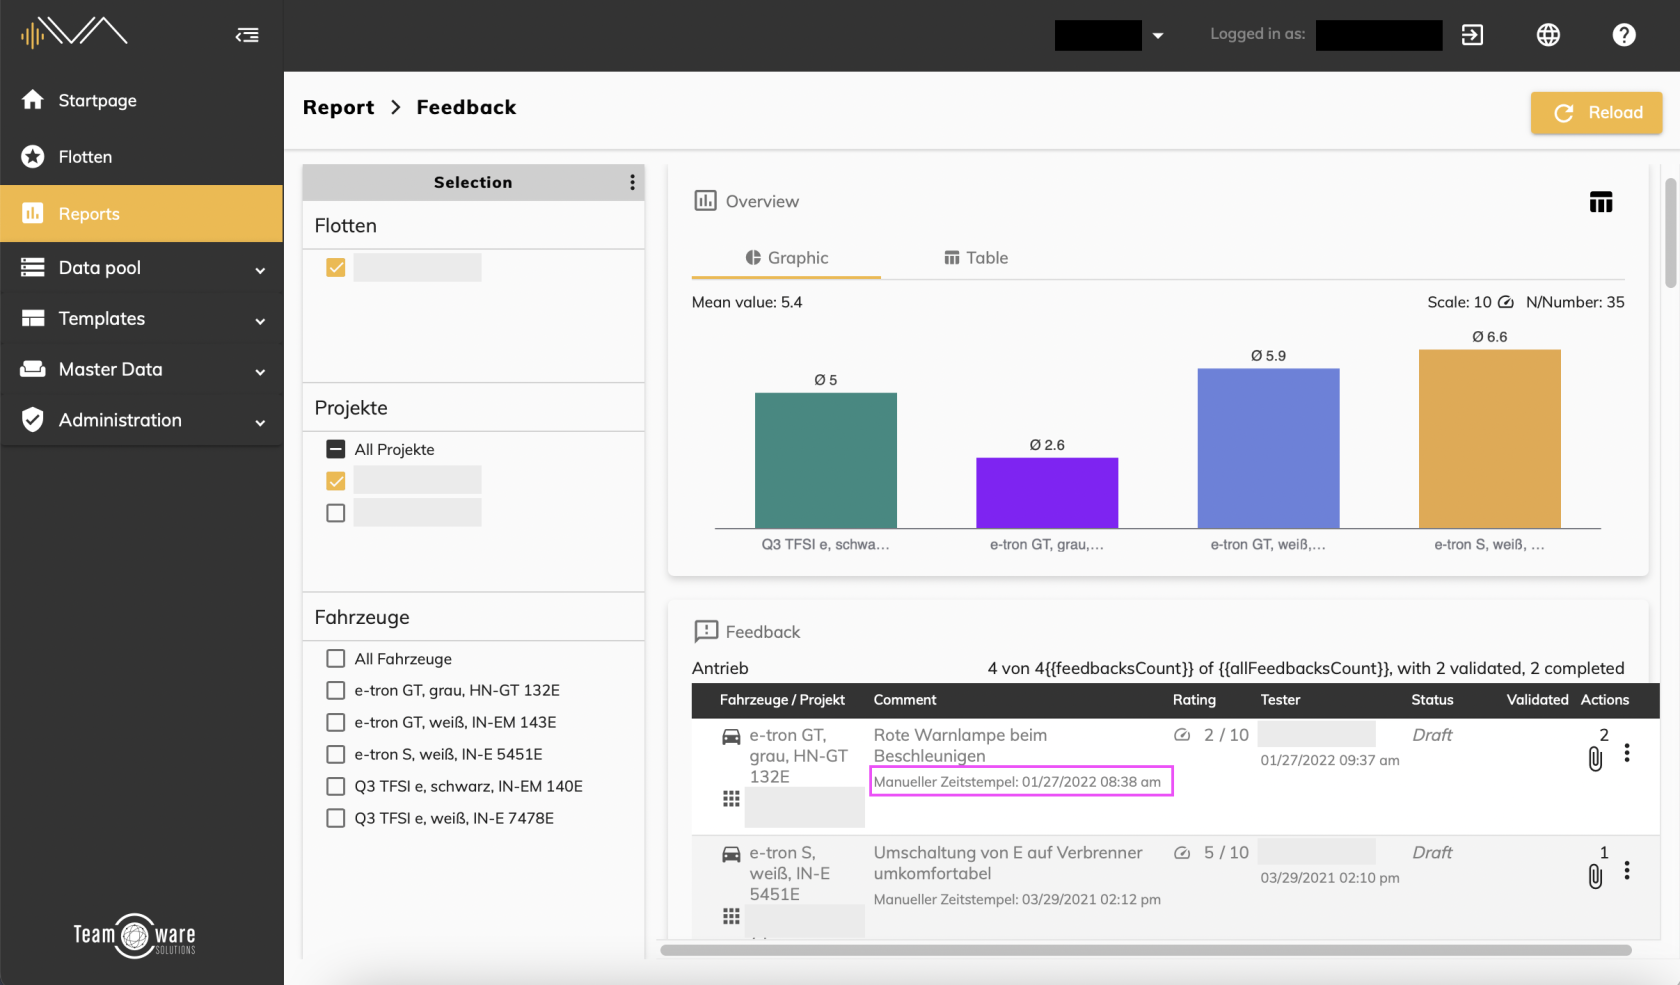This screenshot has width=1680, height=985.
Task: Open the help question mark icon
Action: (1624, 35)
